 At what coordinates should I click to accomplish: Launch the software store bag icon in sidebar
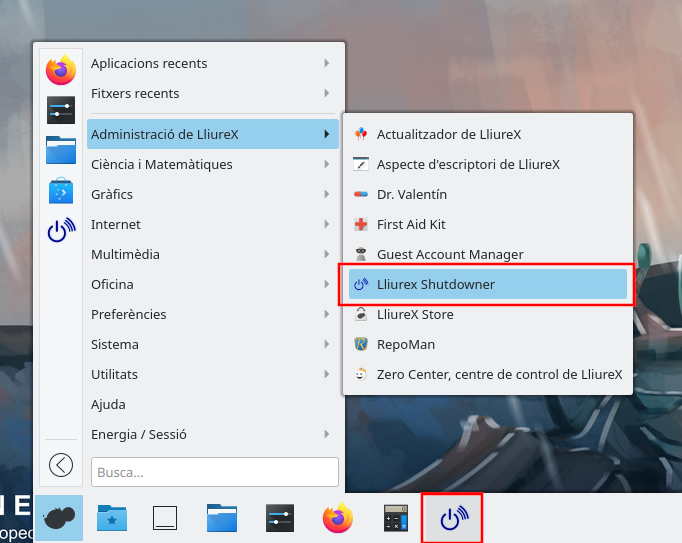pos(61,190)
